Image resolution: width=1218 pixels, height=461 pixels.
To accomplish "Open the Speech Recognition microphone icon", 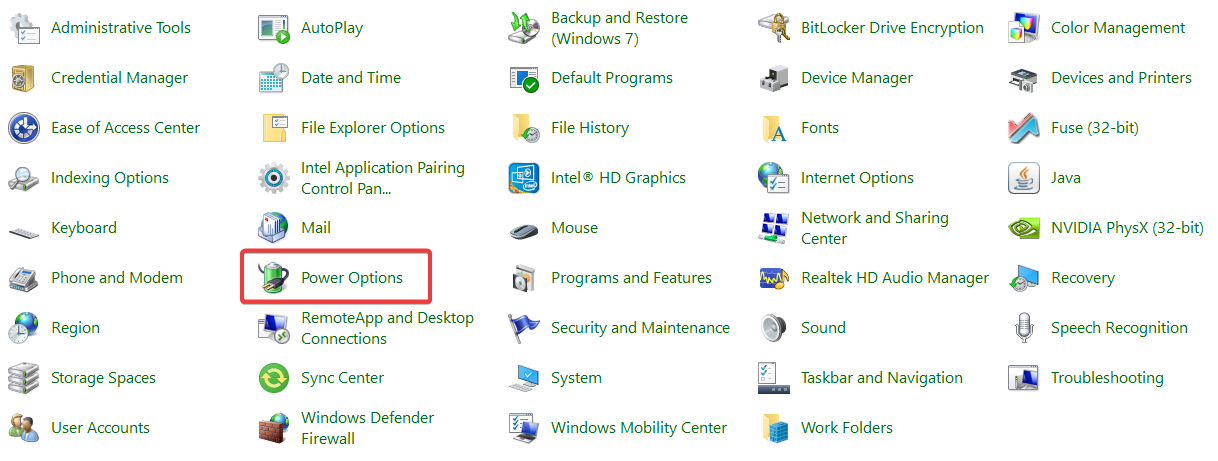I will [x=1024, y=328].
